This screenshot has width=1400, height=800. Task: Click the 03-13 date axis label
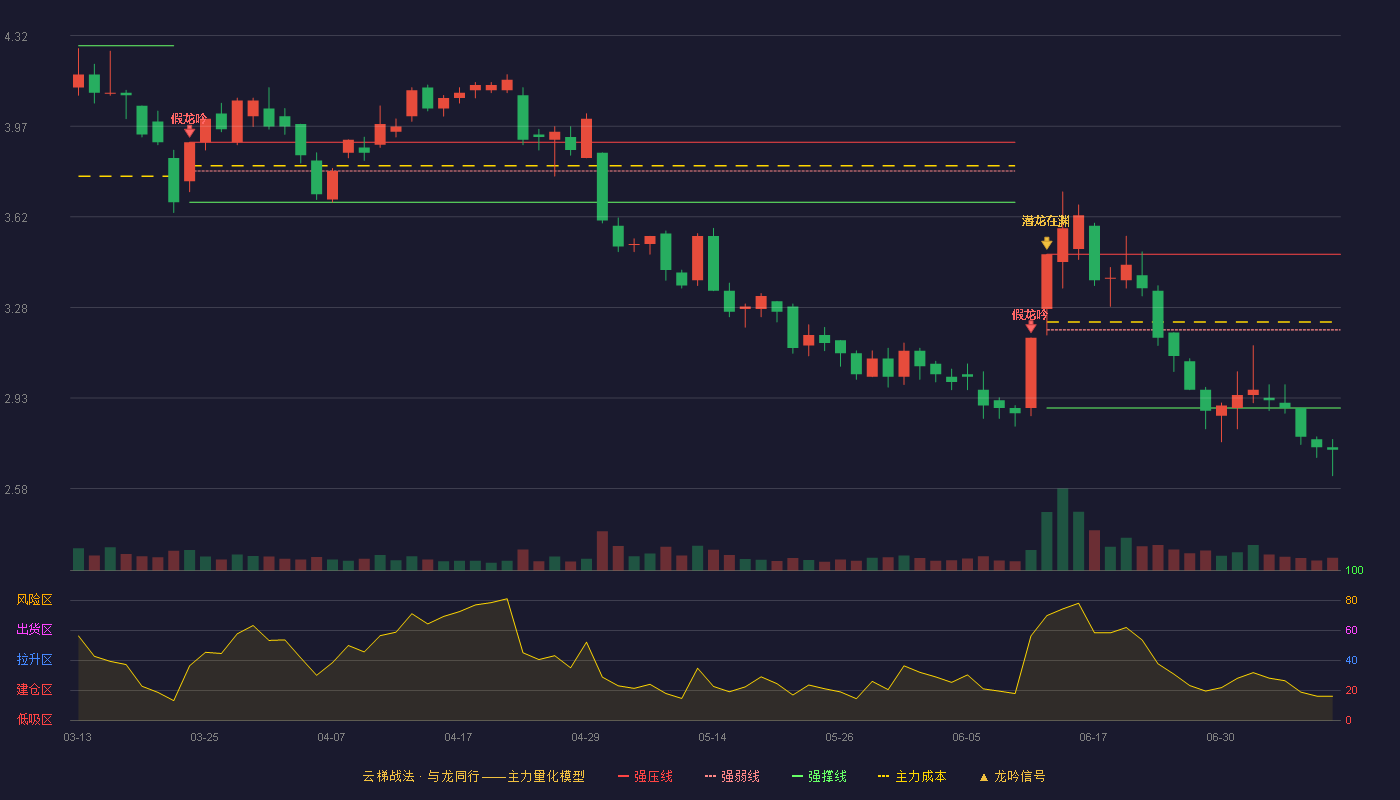[77, 737]
